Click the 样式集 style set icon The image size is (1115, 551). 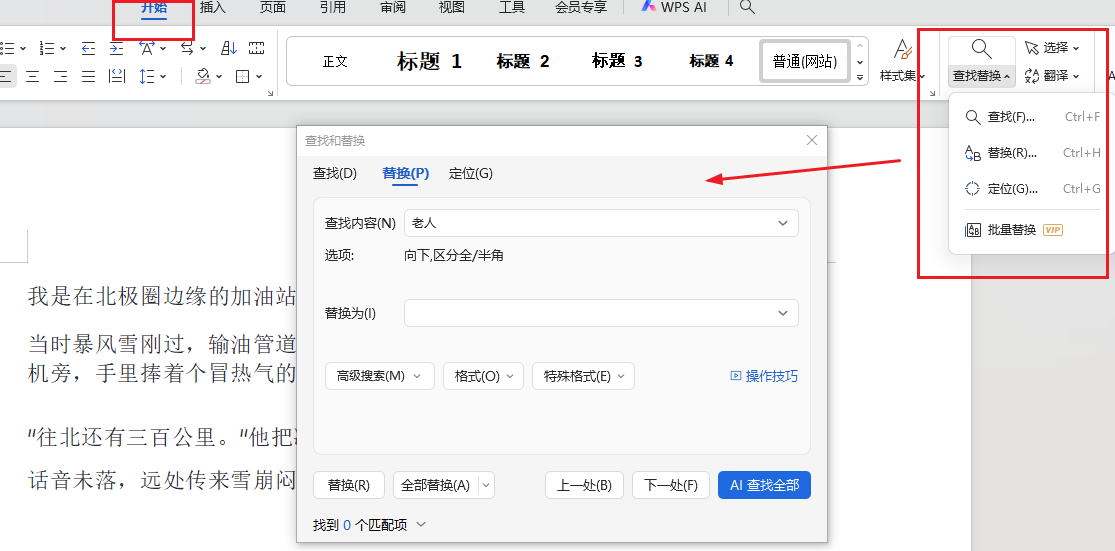pyautogui.click(x=902, y=50)
